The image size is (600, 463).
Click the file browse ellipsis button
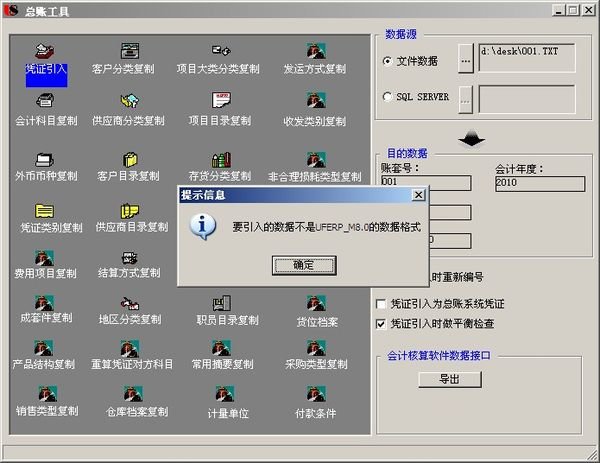coord(466,59)
